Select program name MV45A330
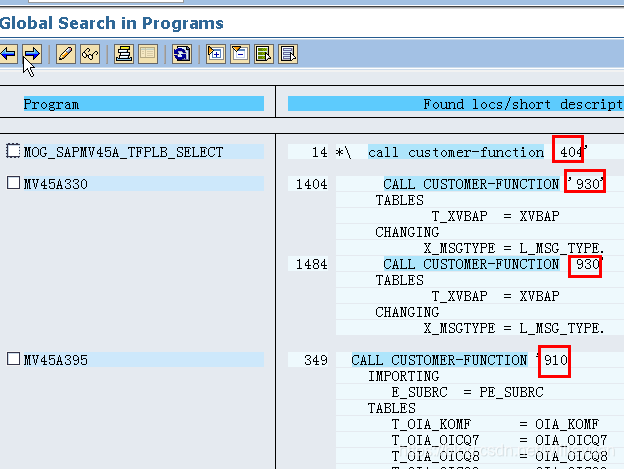 [56, 184]
